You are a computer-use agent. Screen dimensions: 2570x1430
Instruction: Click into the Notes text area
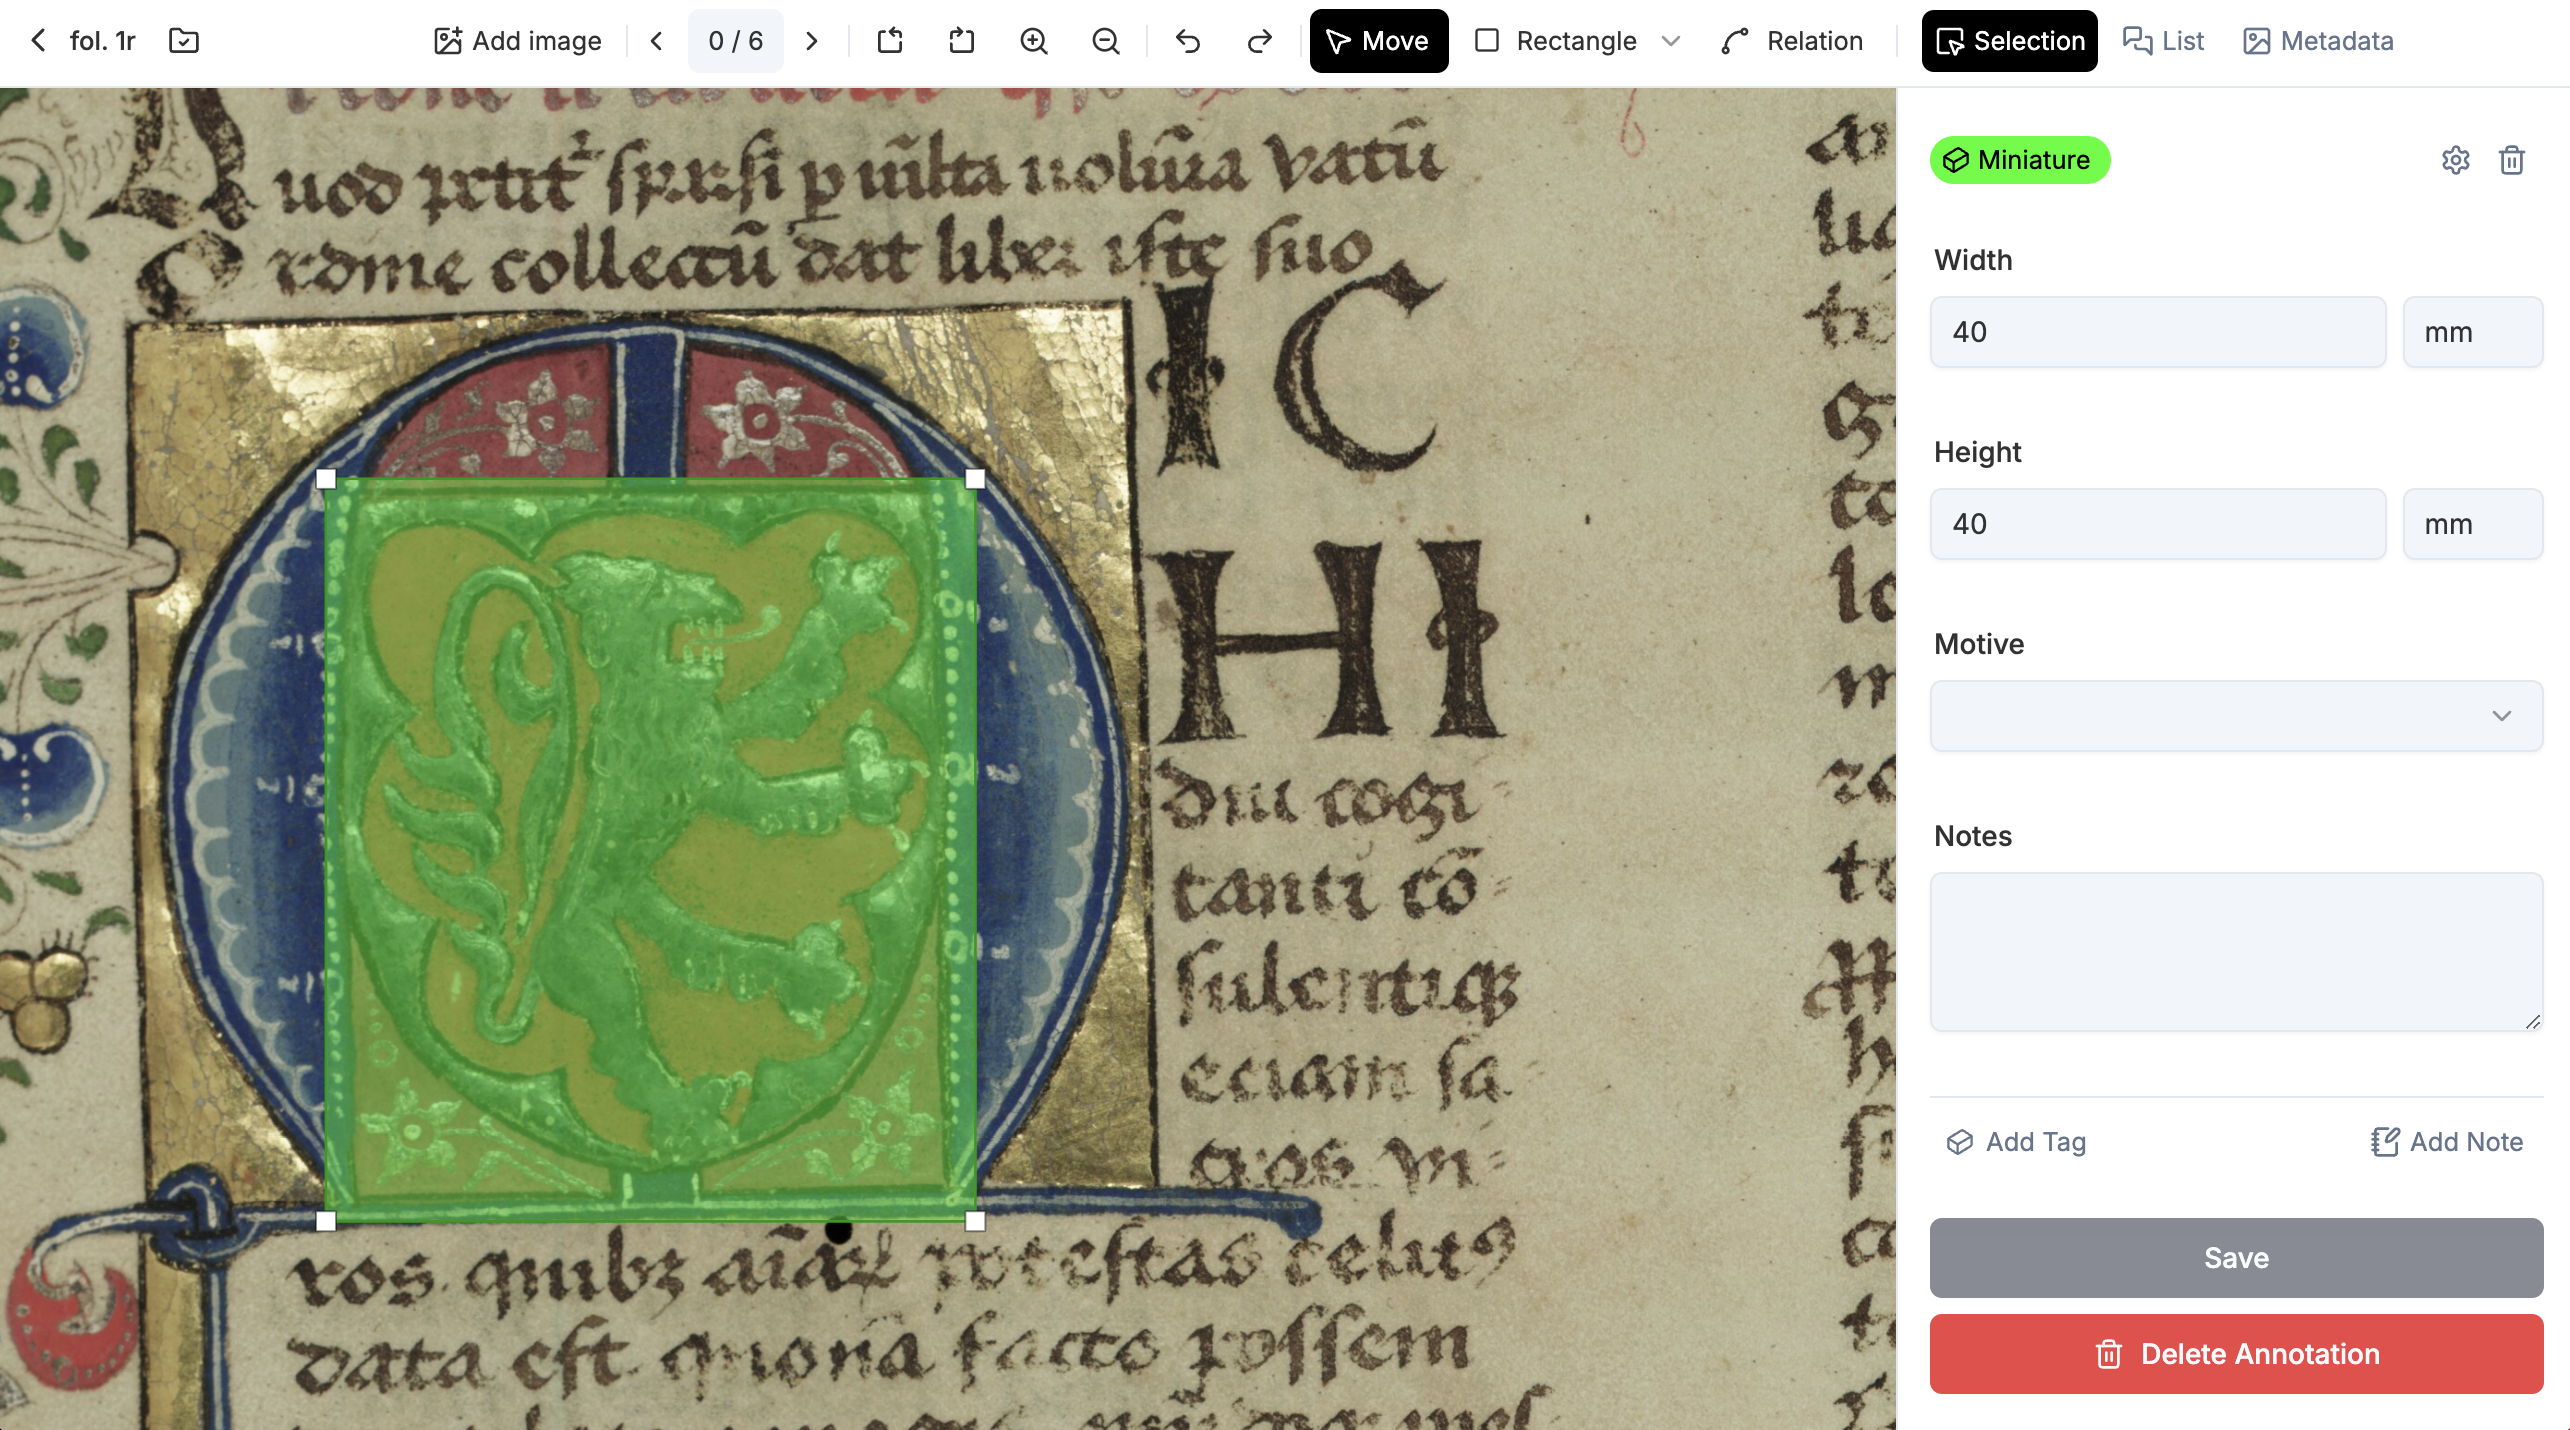pos(2236,951)
